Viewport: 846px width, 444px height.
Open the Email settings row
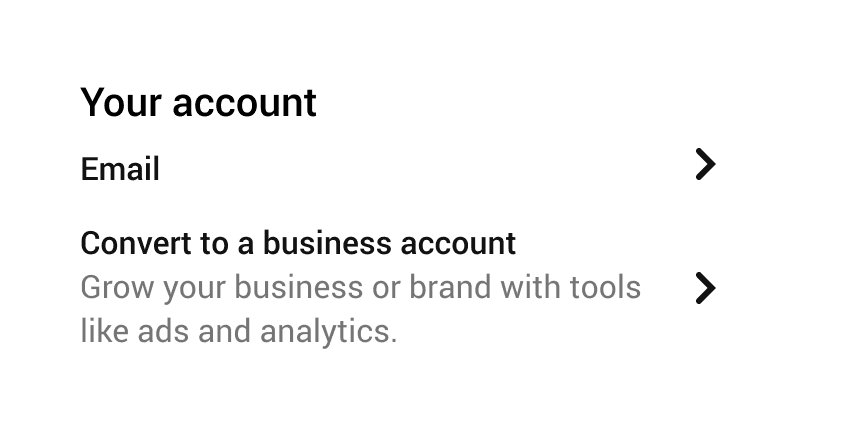[398, 168]
